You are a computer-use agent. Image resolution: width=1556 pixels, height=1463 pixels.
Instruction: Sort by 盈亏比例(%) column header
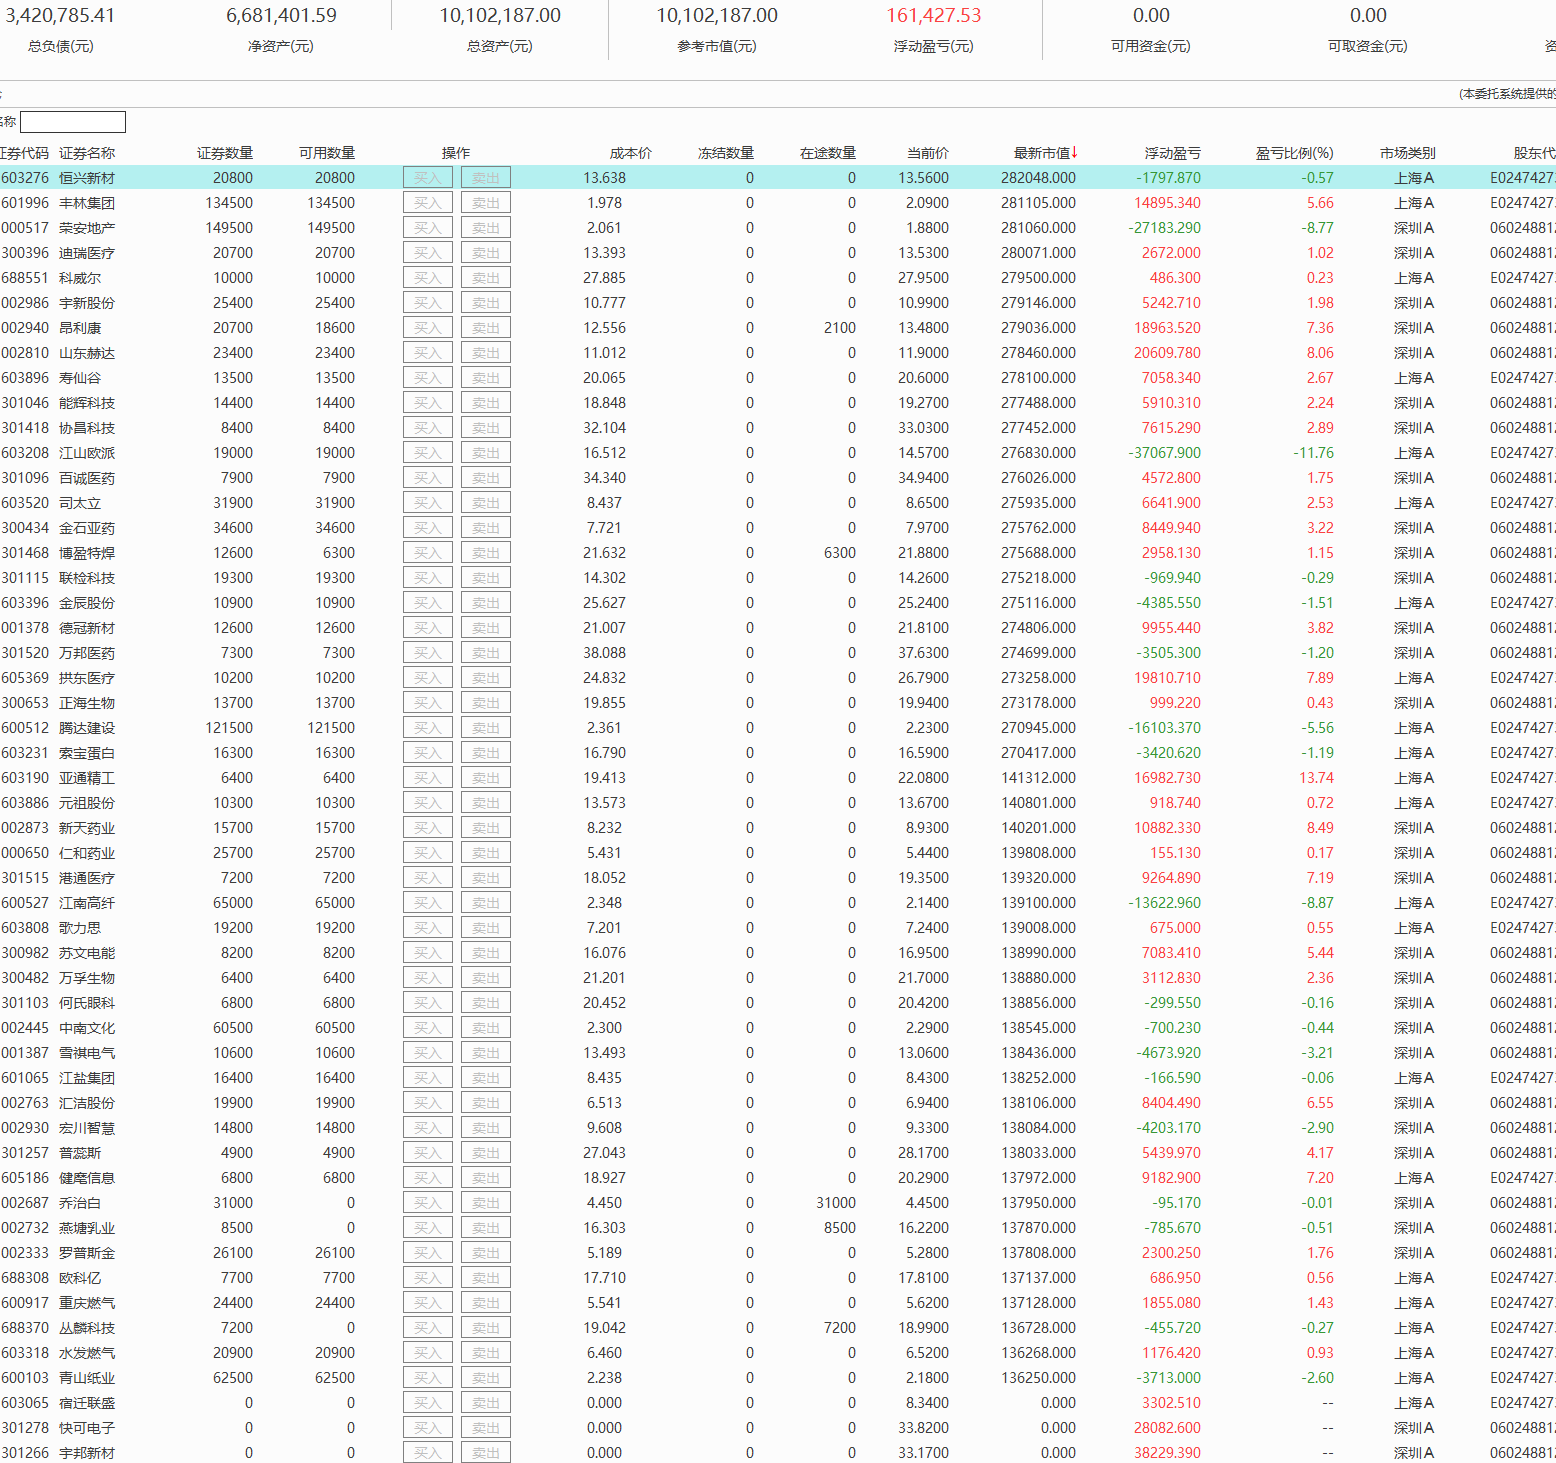point(1294,153)
